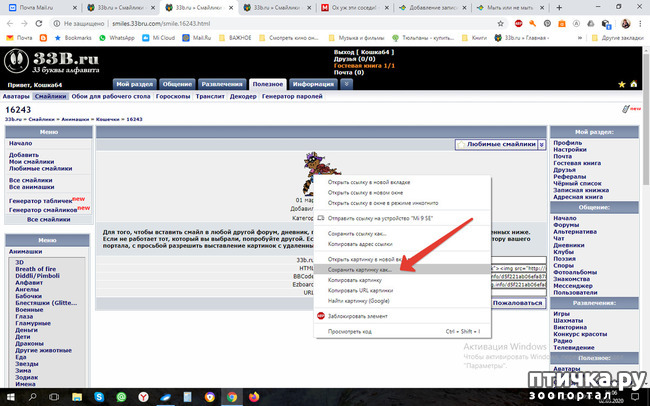
Task: Choose 'Открыть ссылку в новой вкладке'
Action: point(402,182)
